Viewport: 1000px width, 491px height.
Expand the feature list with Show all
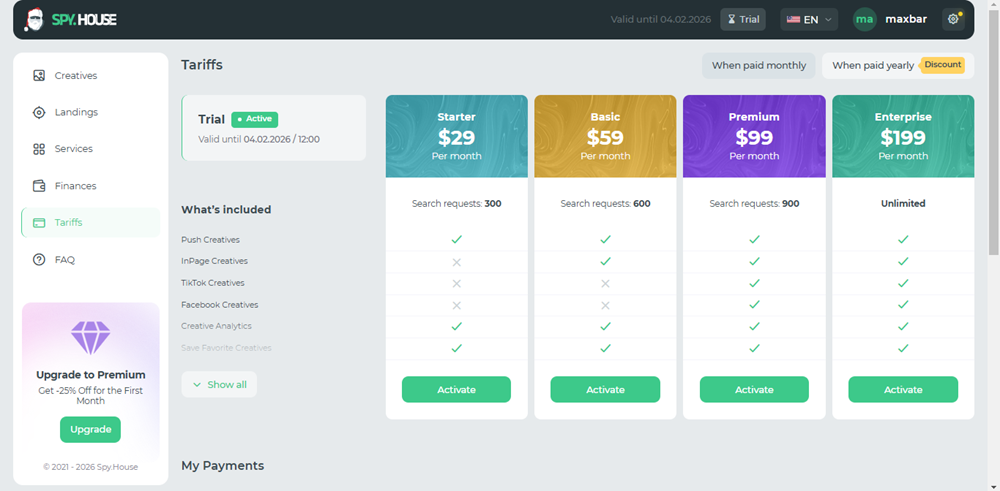click(x=219, y=385)
